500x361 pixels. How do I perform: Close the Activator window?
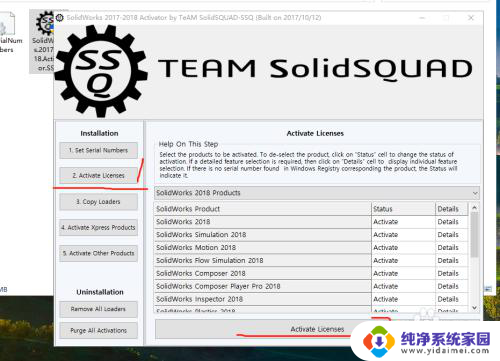tap(471, 18)
